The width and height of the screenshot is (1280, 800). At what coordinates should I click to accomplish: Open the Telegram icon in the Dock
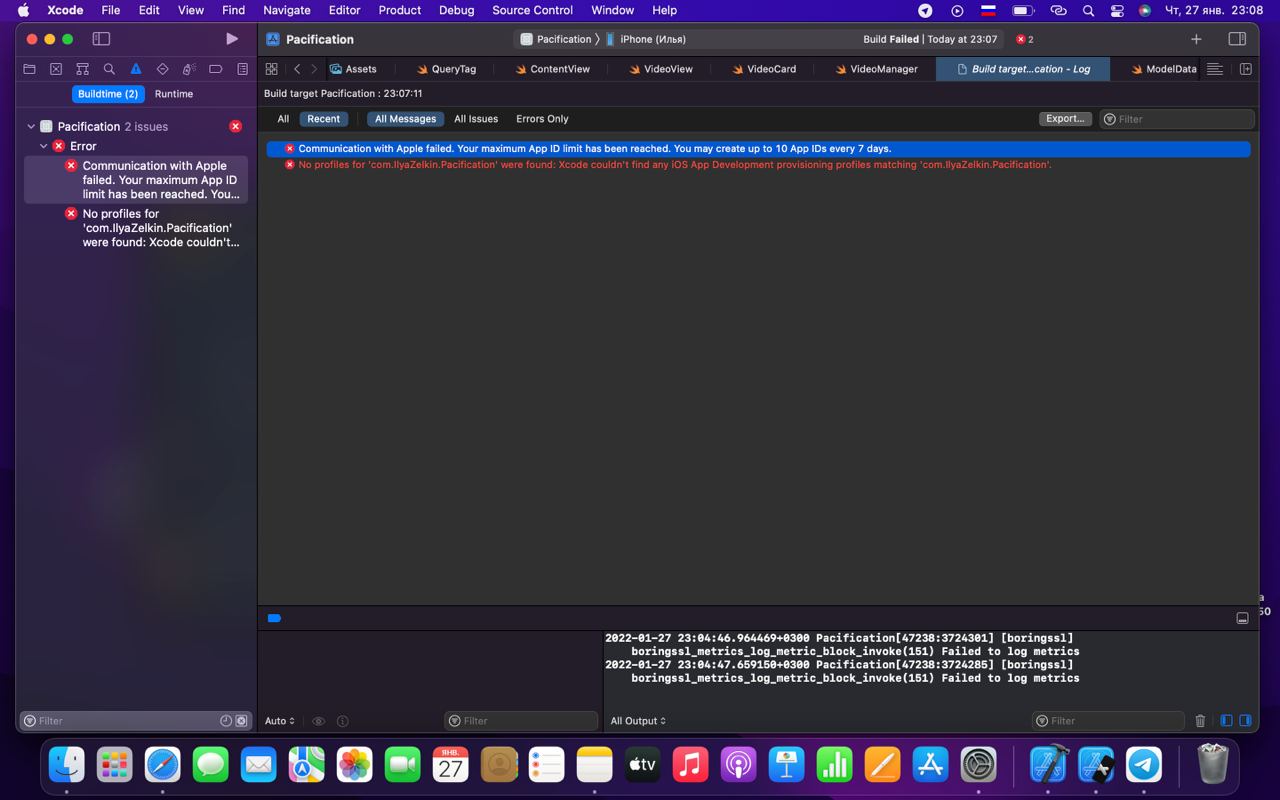click(1144, 765)
